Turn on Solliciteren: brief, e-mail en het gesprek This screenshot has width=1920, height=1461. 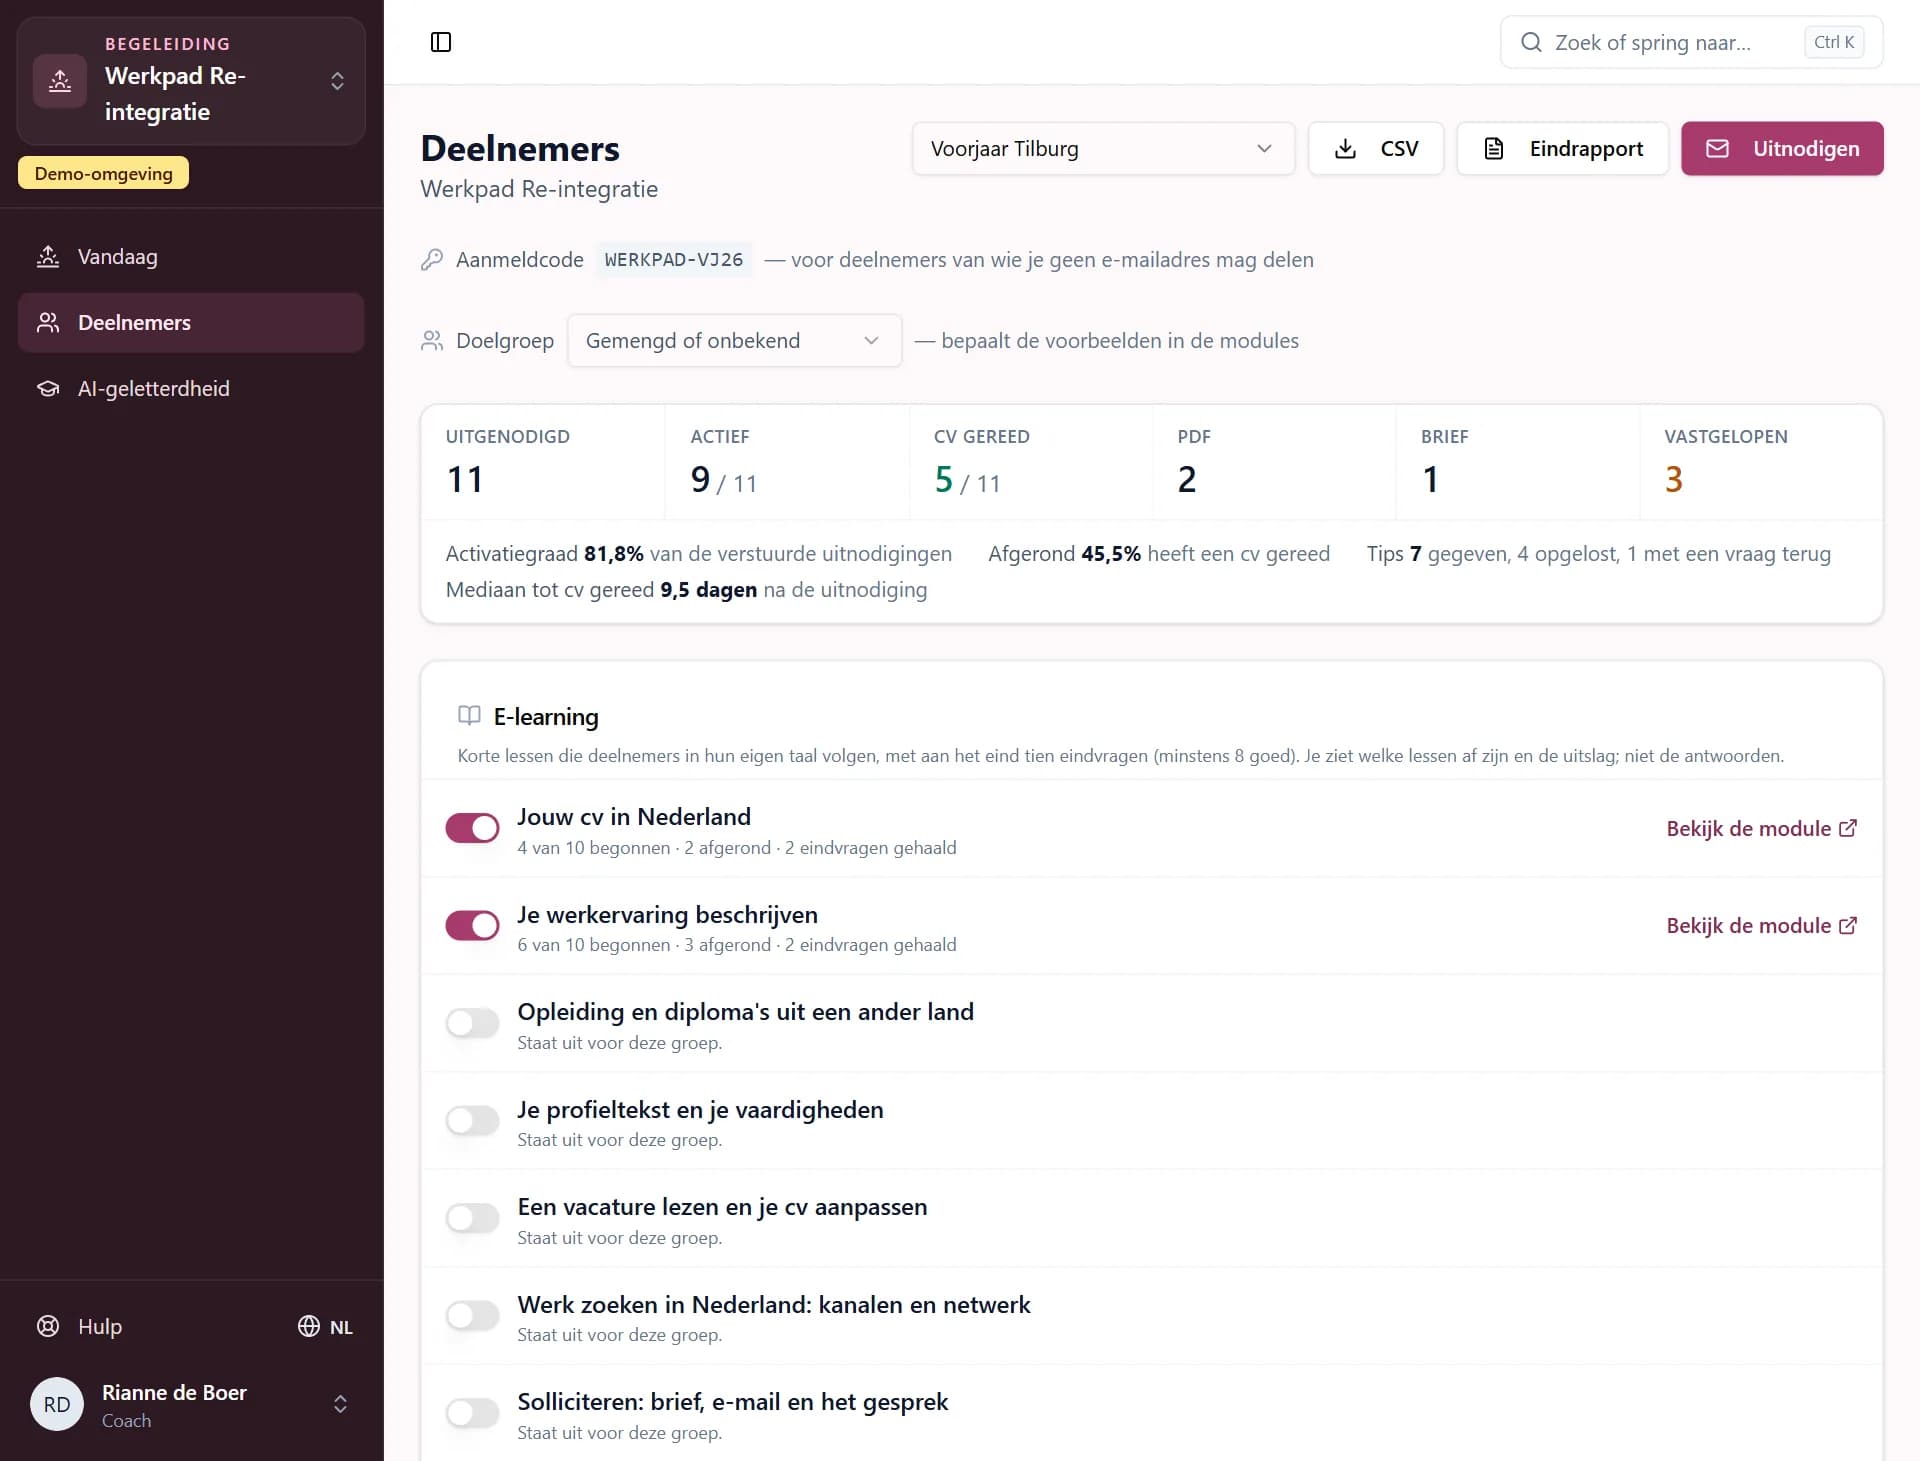click(x=472, y=1413)
